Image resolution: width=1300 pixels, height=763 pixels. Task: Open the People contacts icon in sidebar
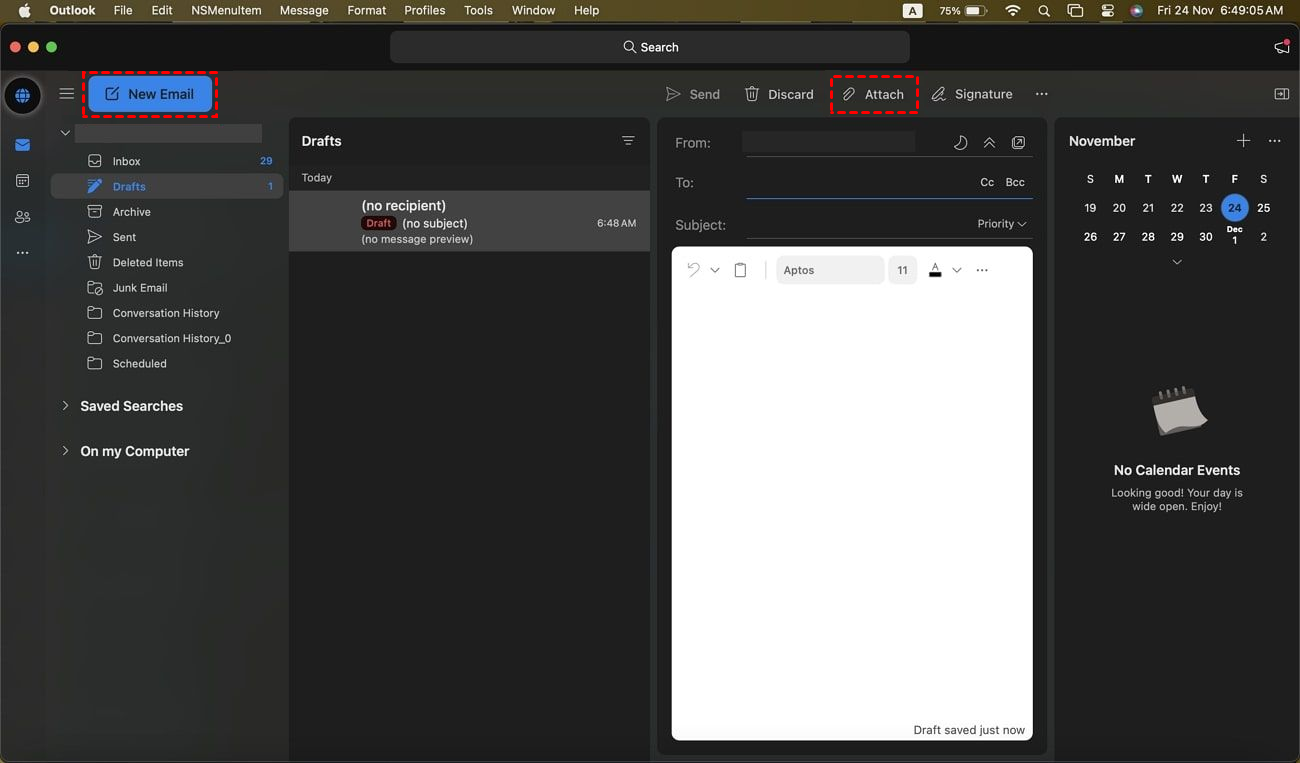[x=23, y=217]
